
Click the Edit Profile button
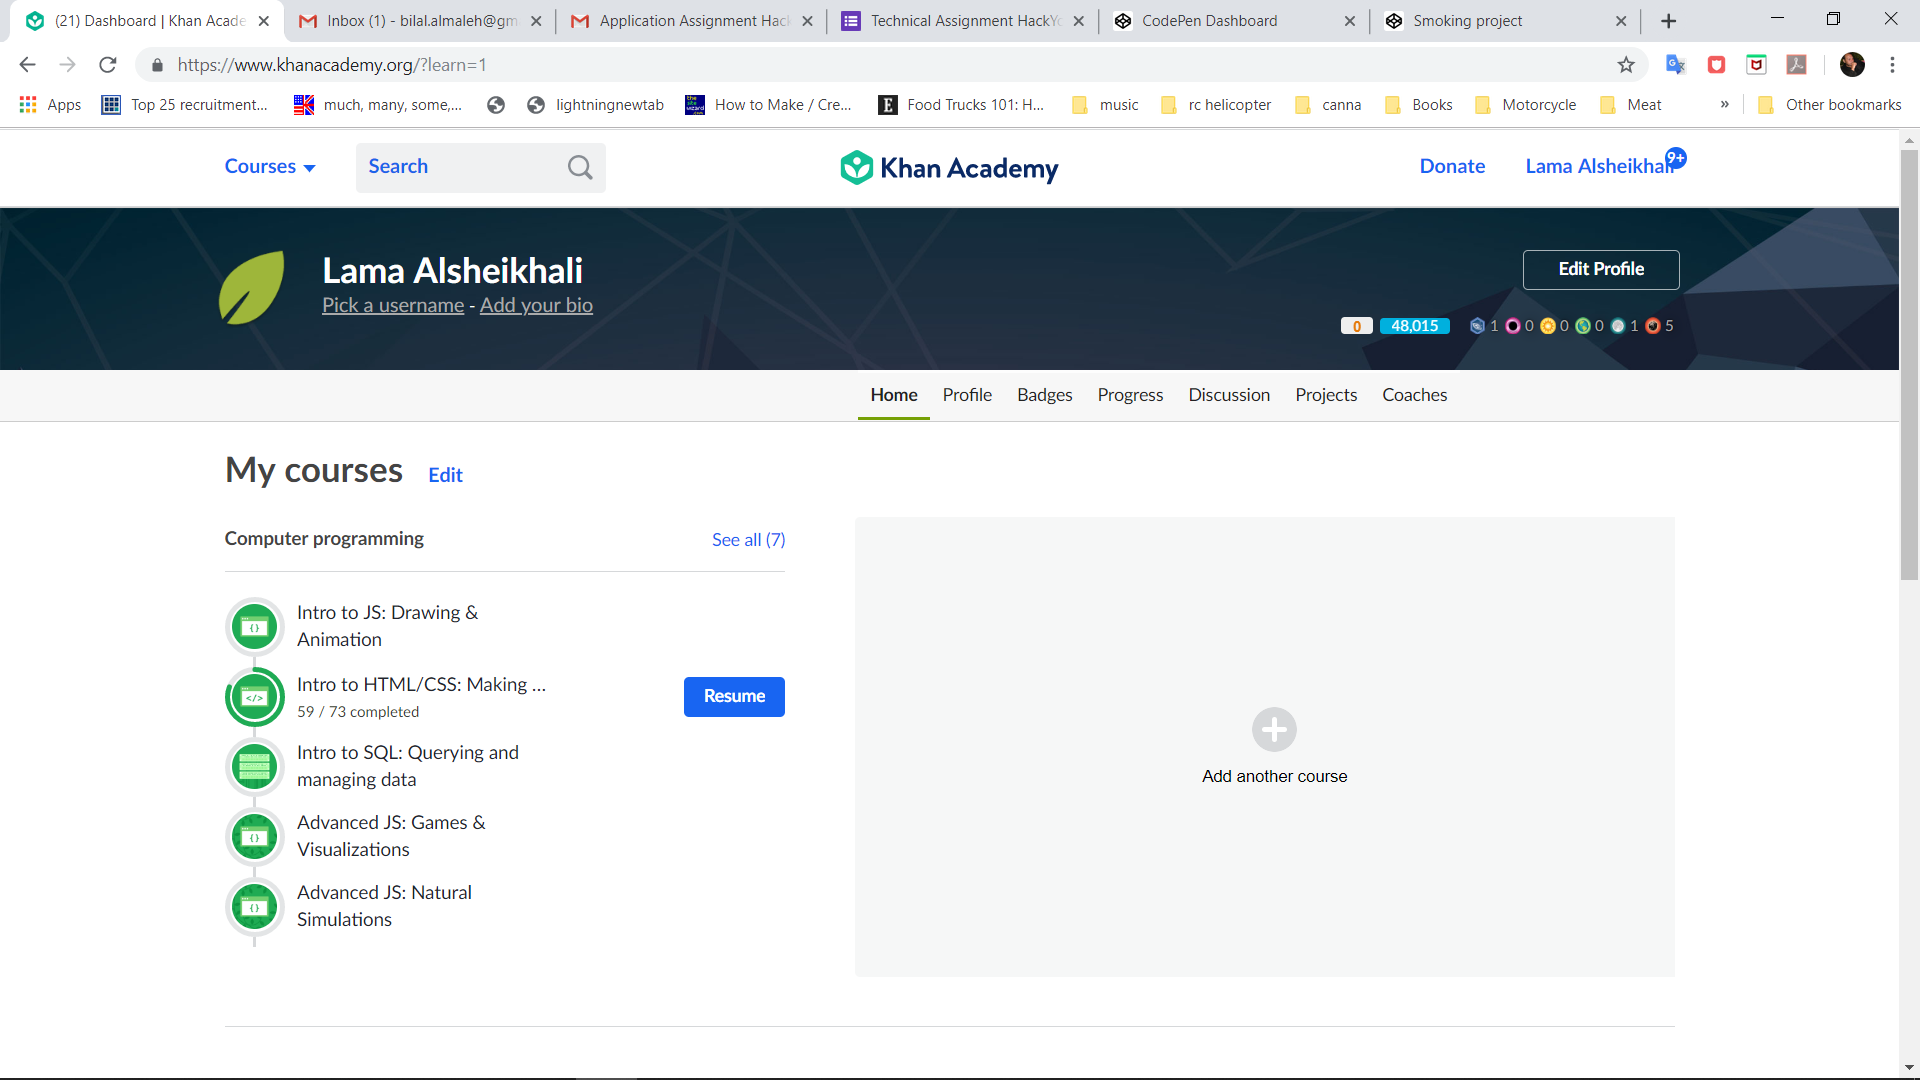click(1601, 269)
